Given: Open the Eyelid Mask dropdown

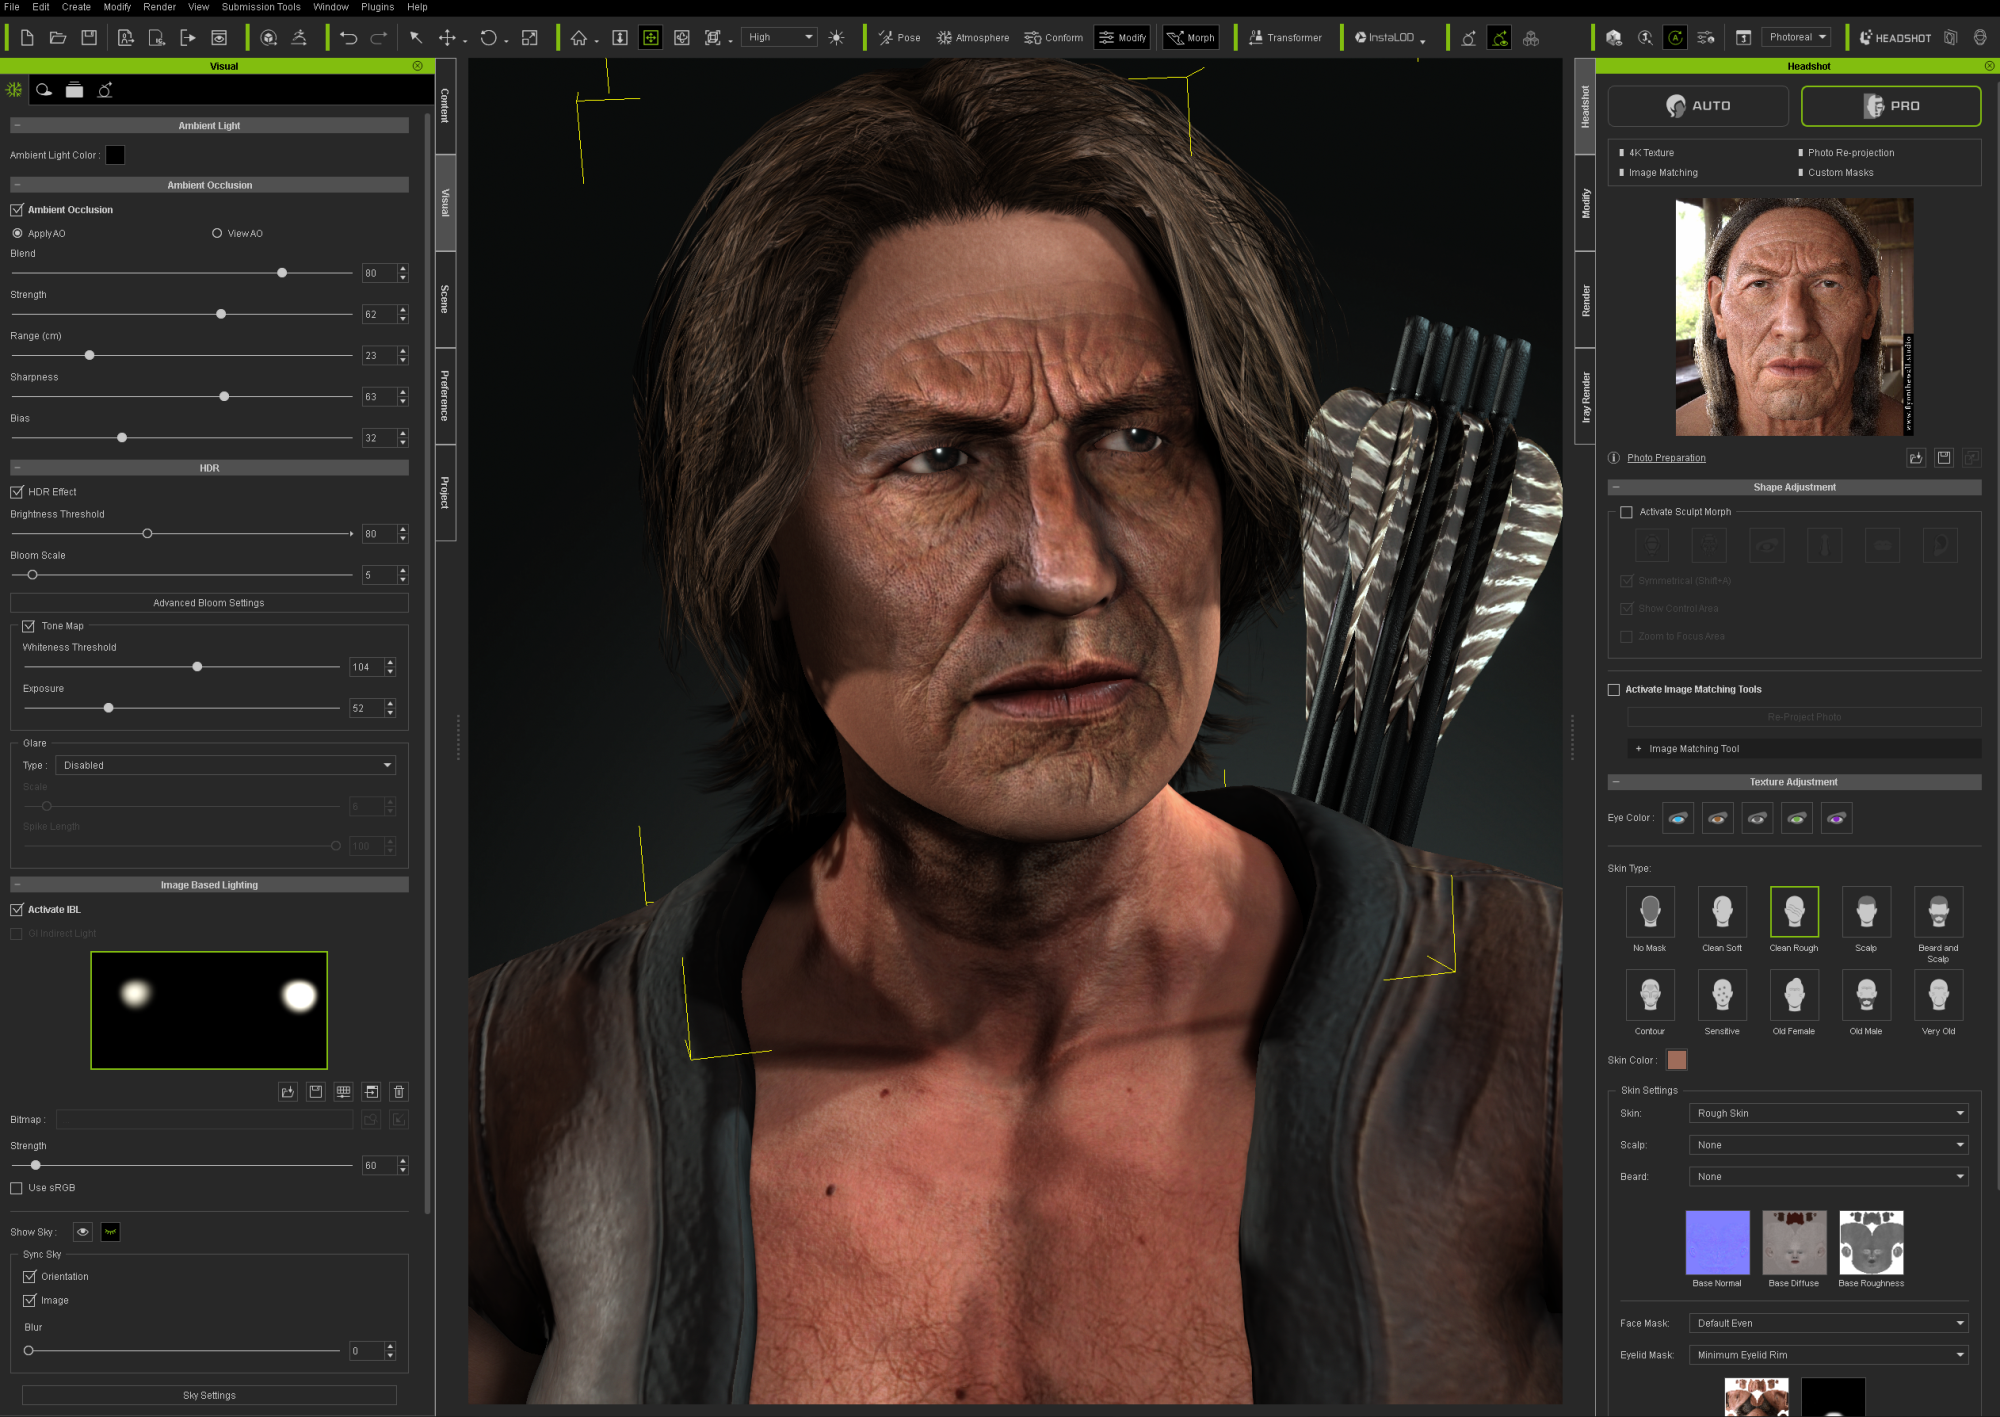Looking at the screenshot, I should click(1829, 1355).
